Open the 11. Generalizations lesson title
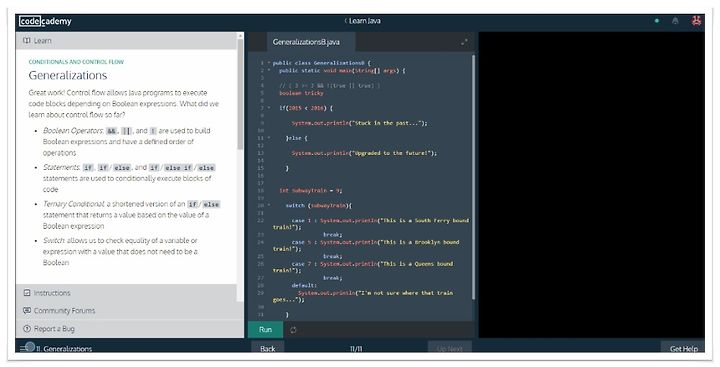Viewport: 720px width, 367px height. point(64,349)
